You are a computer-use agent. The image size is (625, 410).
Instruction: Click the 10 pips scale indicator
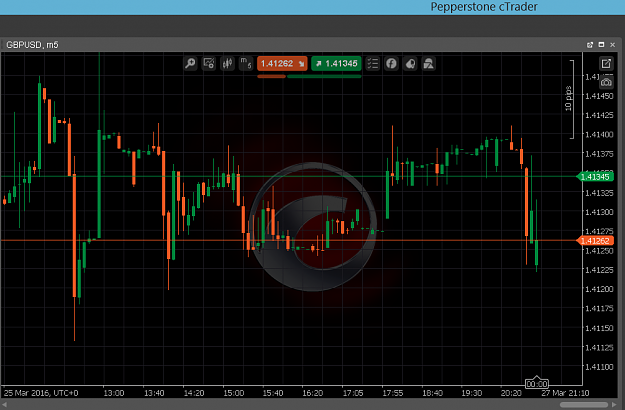click(x=569, y=98)
